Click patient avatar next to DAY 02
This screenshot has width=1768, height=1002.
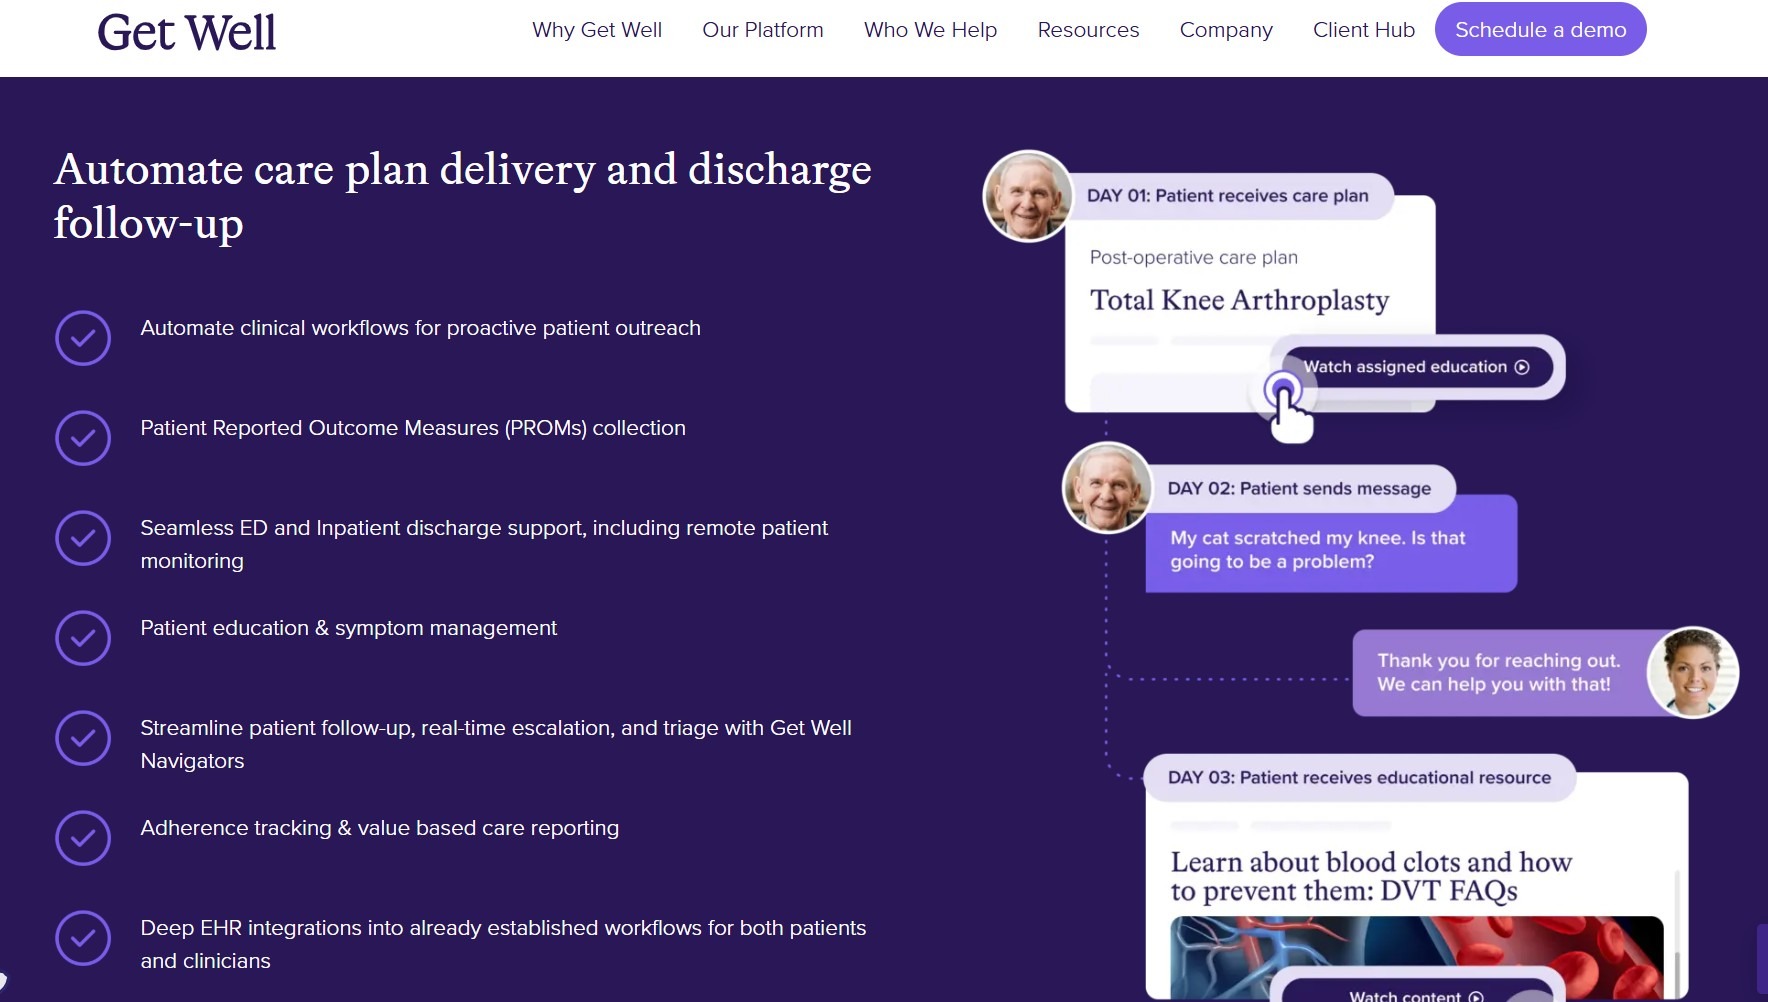[x=1107, y=488]
